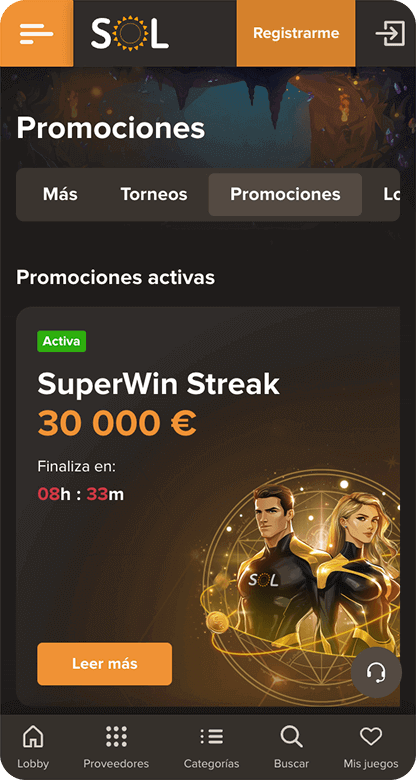Open Categorías list icon
The image size is (416, 780).
click(211, 737)
